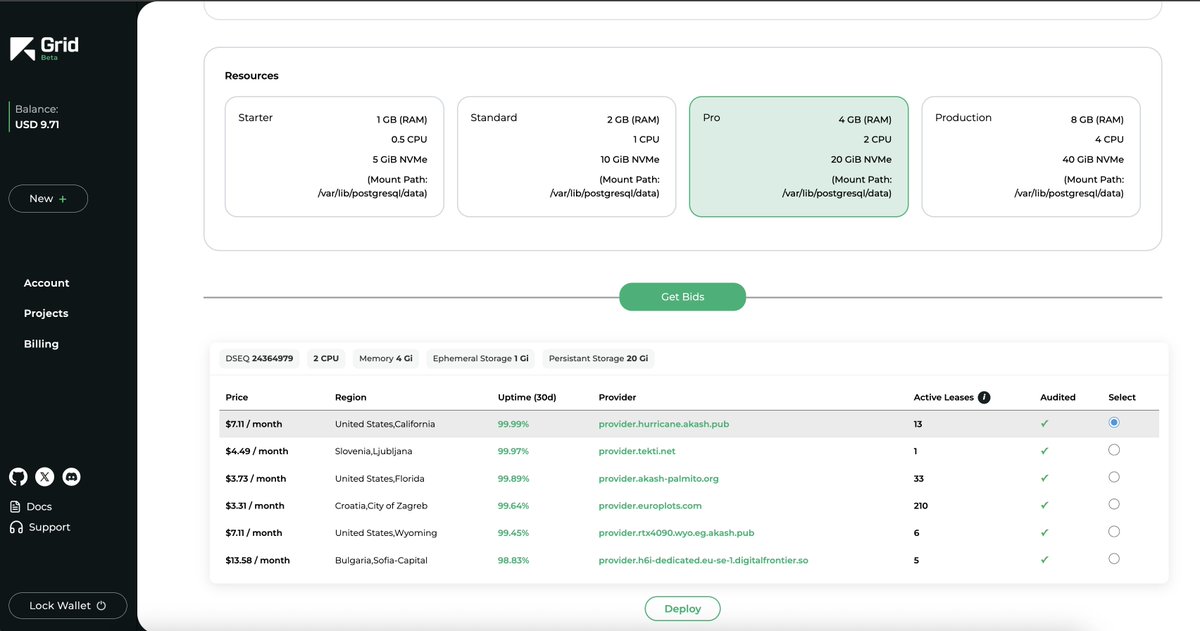Switch to the Standard plan
1200x631 pixels.
pyautogui.click(x=567, y=155)
